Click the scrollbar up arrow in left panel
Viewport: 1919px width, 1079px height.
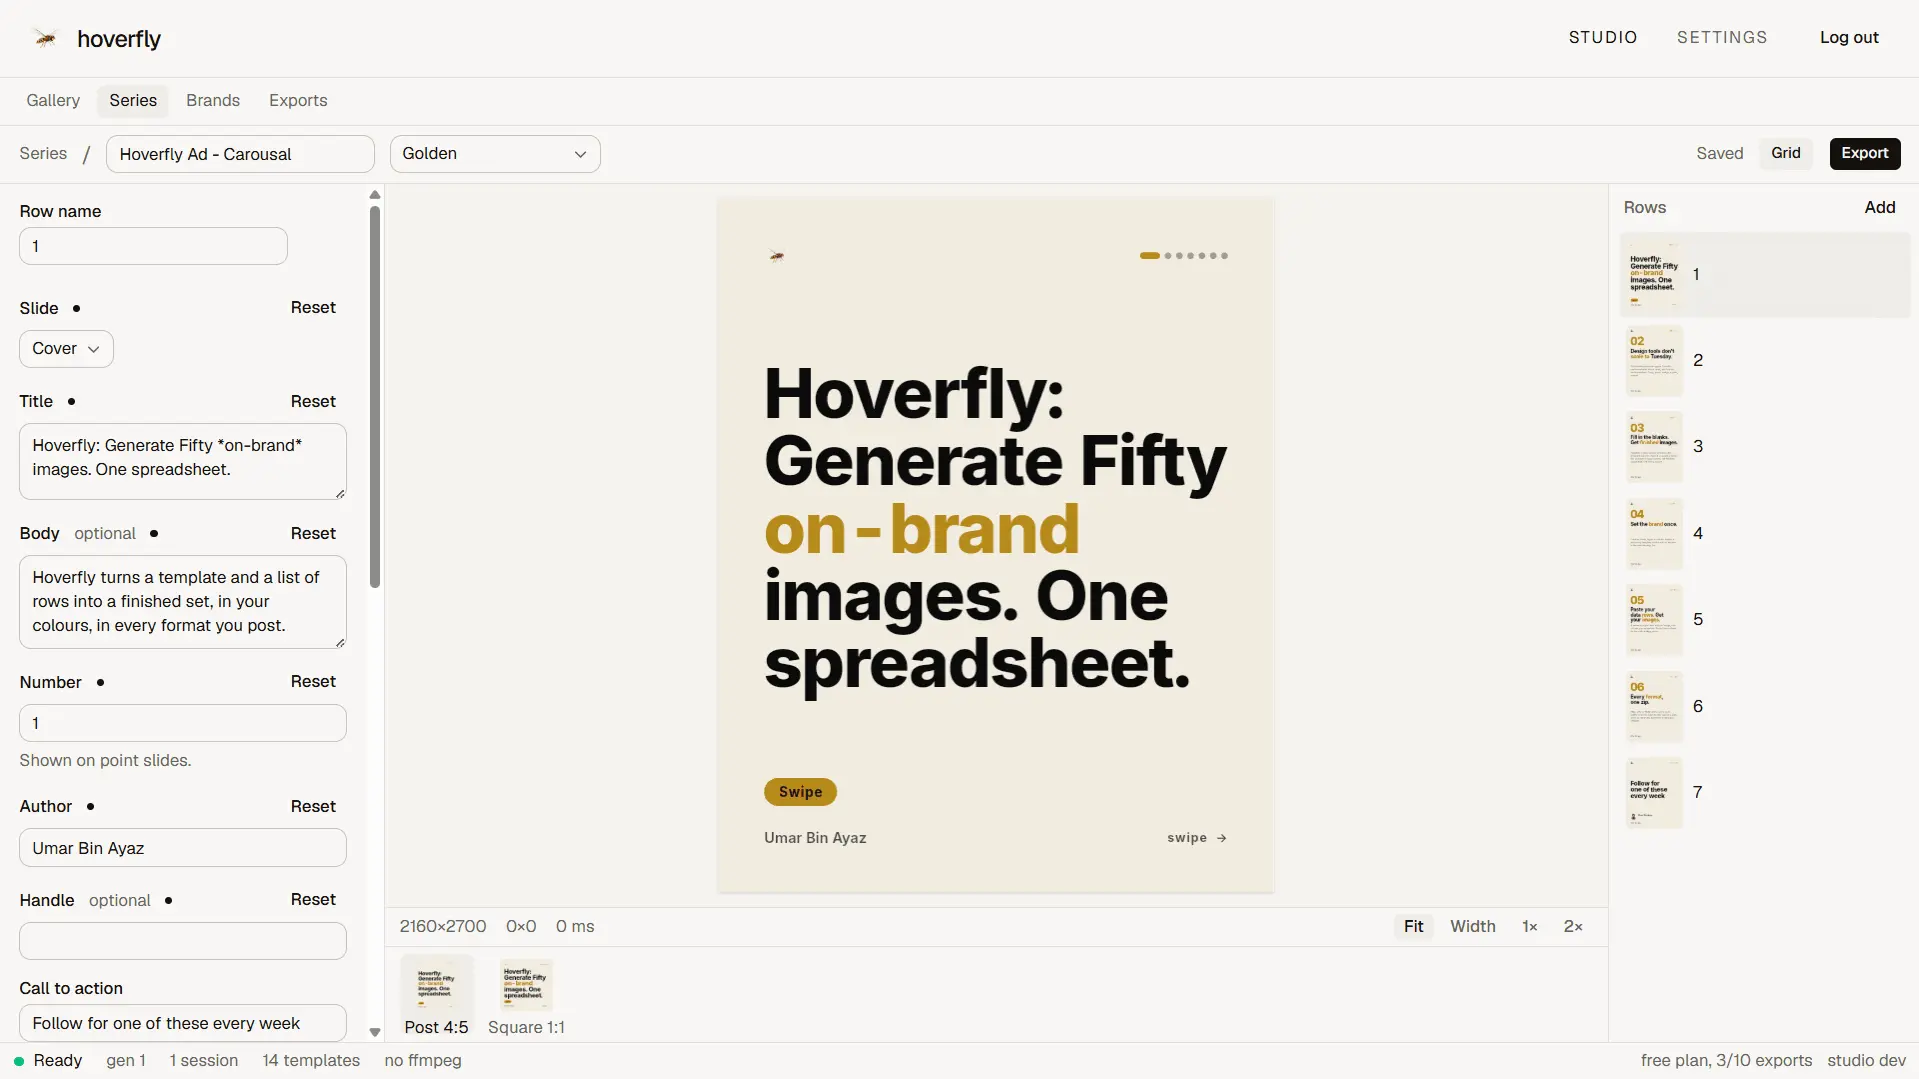coord(375,195)
